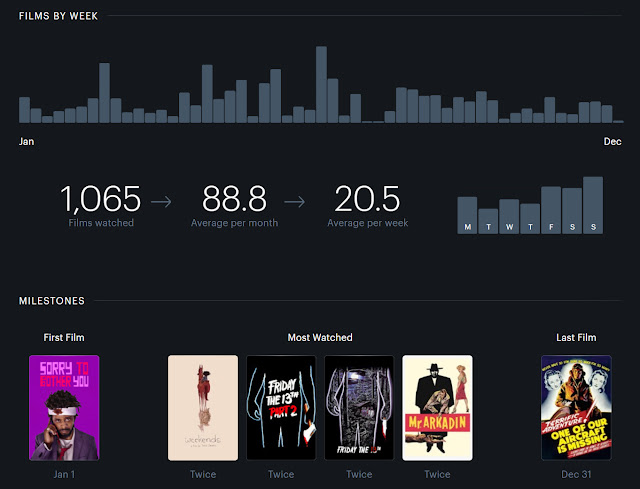640x489 pixels.
Task: Click the 1,065 films watched number
Action: pos(100,199)
